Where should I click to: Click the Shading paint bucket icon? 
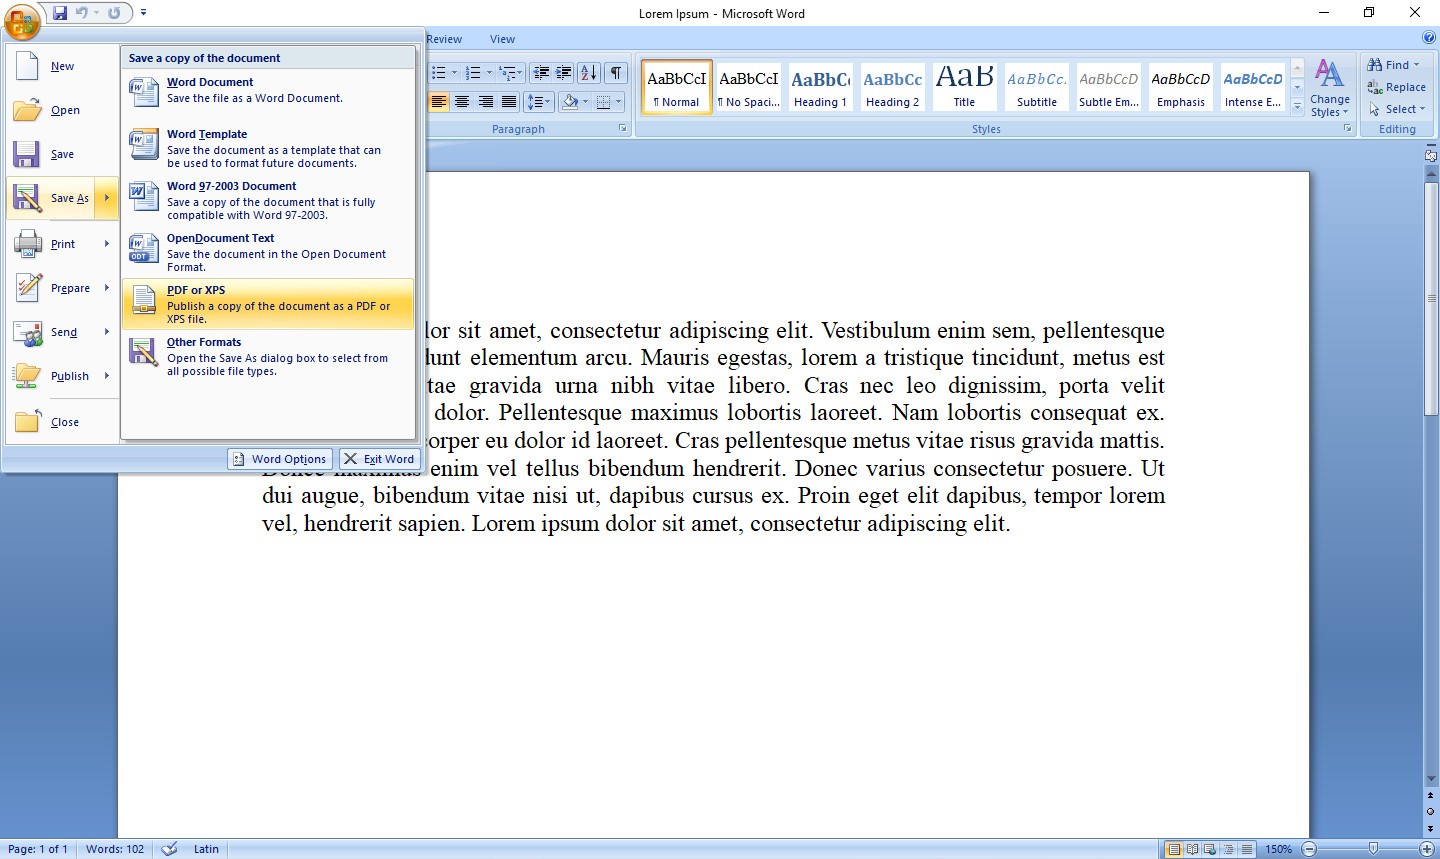click(x=569, y=102)
